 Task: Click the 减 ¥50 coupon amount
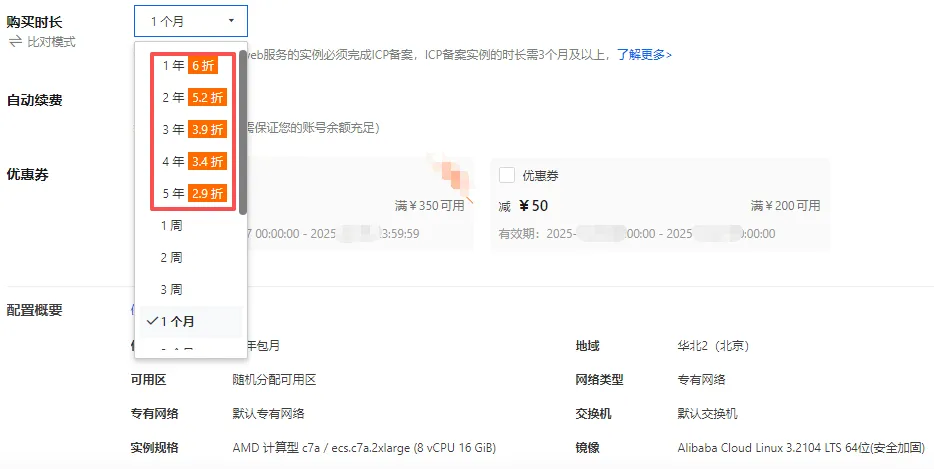[x=523, y=206]
